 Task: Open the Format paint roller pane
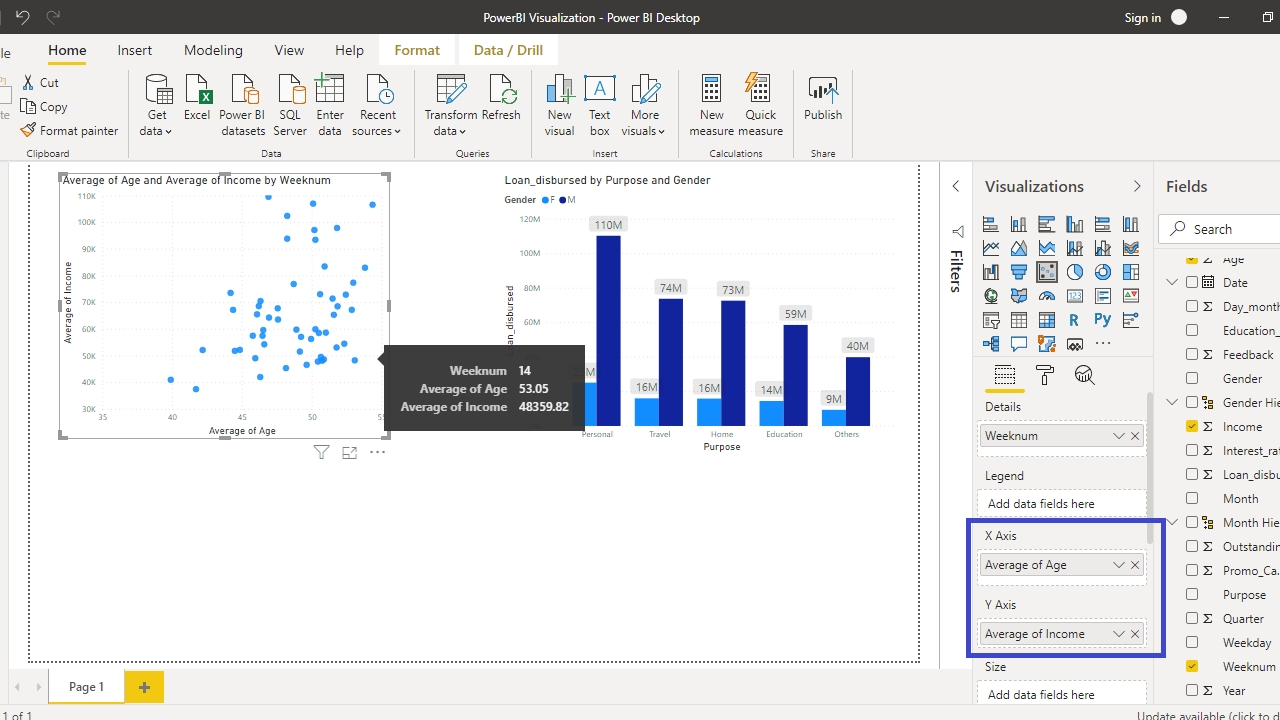click(1045, 375)
